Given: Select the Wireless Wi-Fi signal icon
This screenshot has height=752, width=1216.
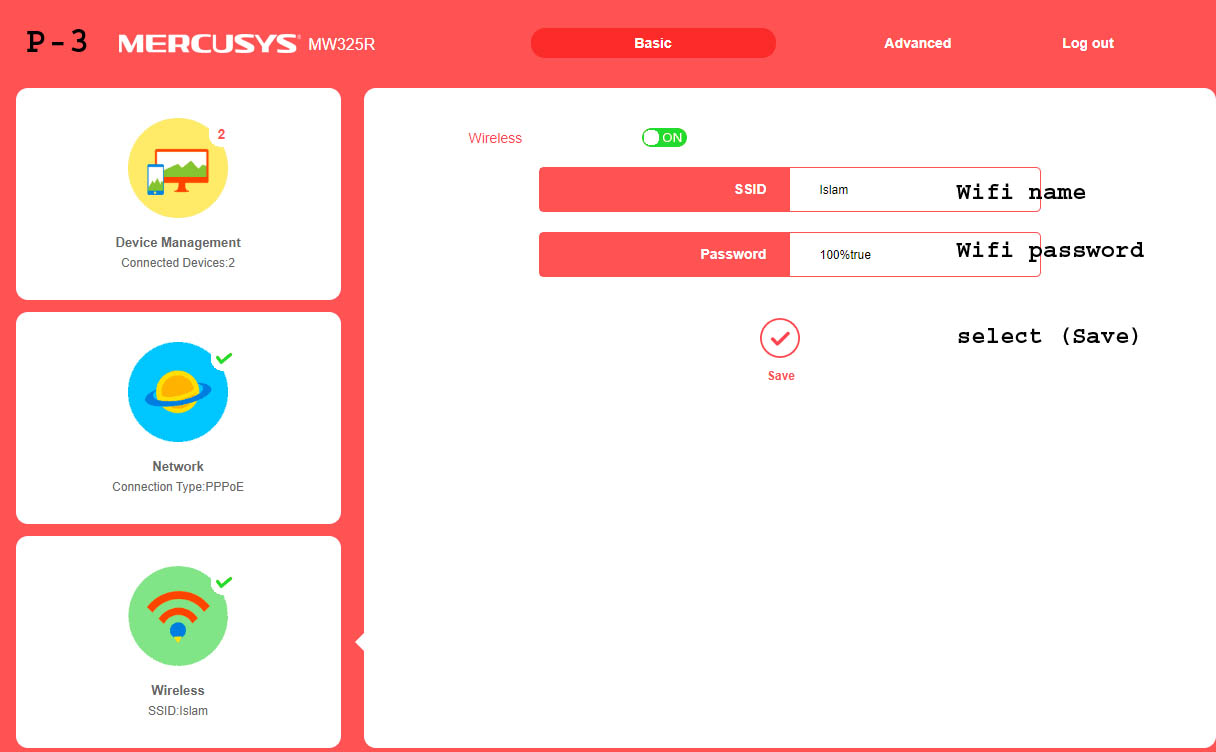Looking at the screenshot, I should click(x=178, y=616).
